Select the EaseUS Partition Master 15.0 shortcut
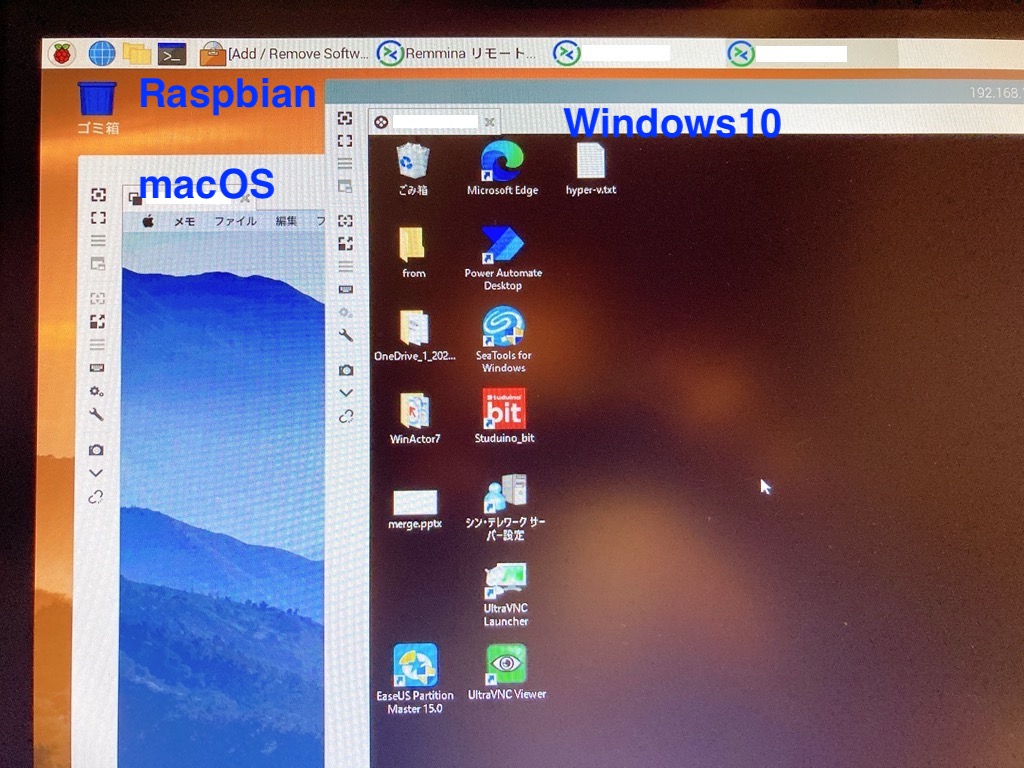The height and width of the screenshot is (768, 1024). click(415, 679)
